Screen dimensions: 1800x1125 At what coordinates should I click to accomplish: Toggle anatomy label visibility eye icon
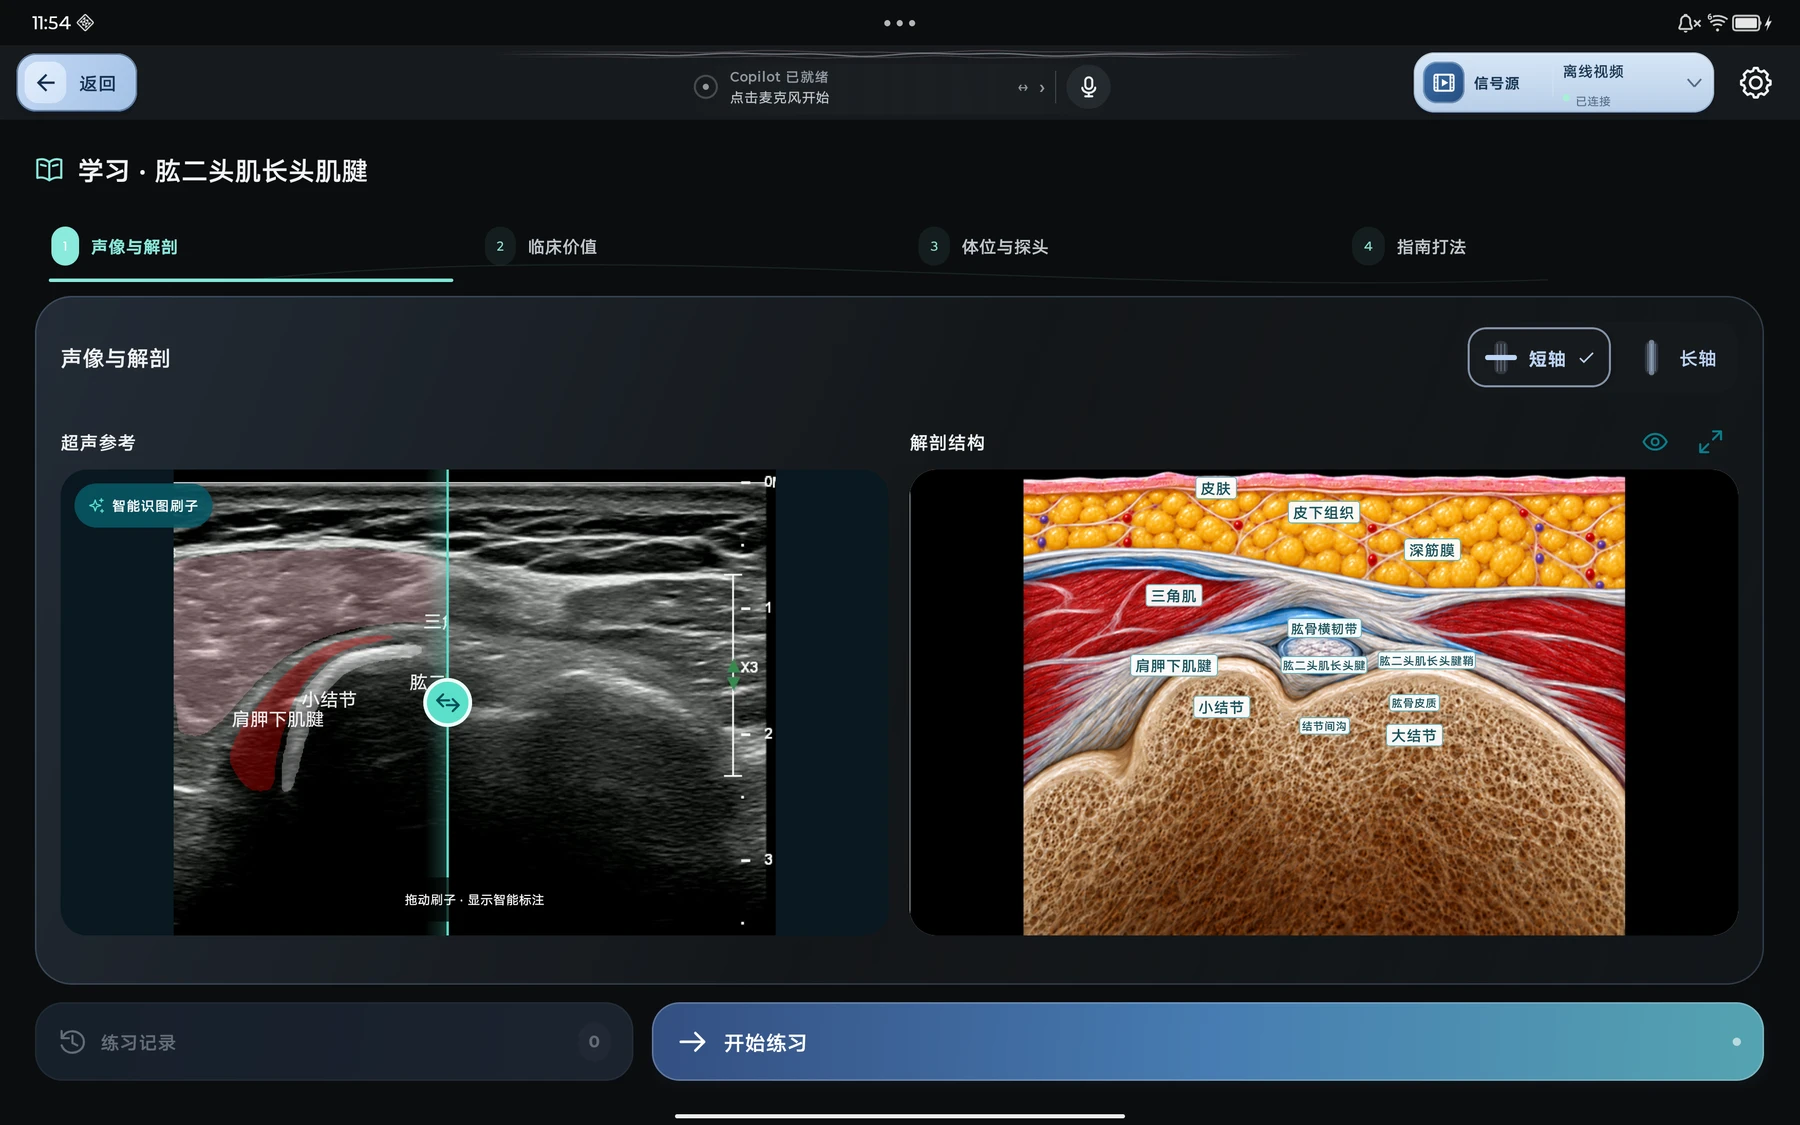1655,442
